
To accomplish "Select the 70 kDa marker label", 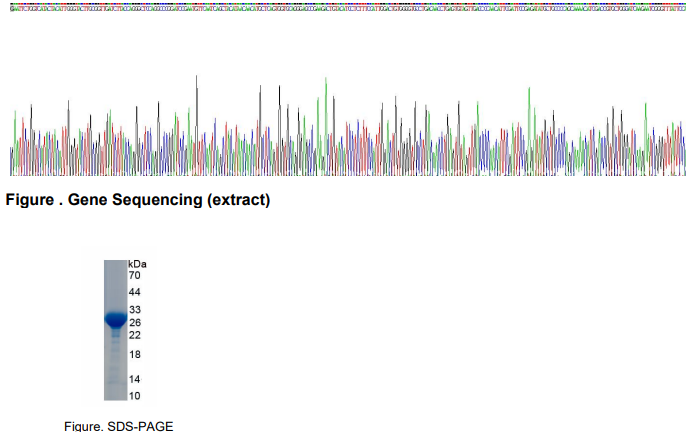I will 135,275.
